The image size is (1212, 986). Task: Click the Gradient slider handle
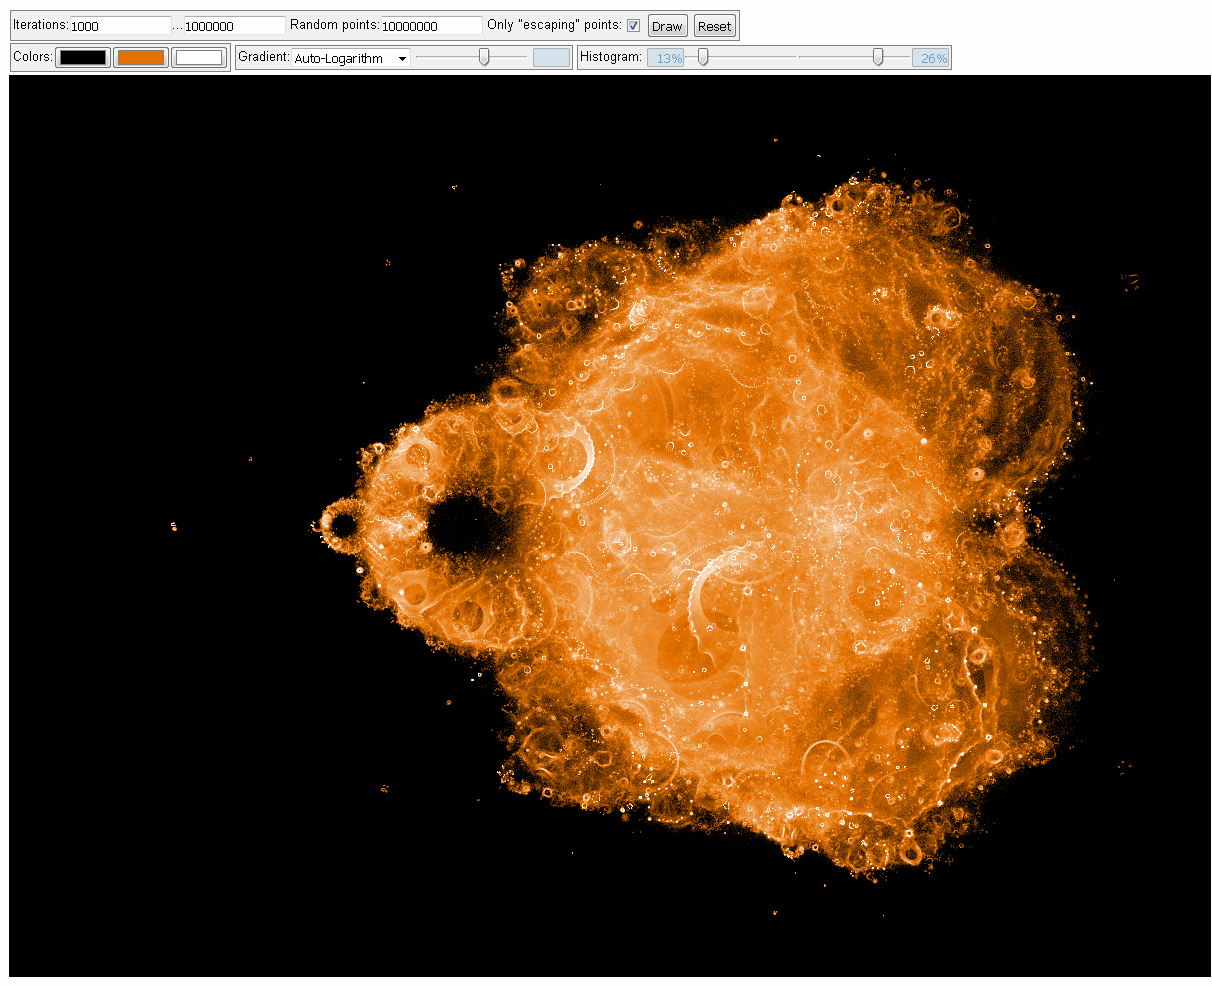tap(484, 58)
